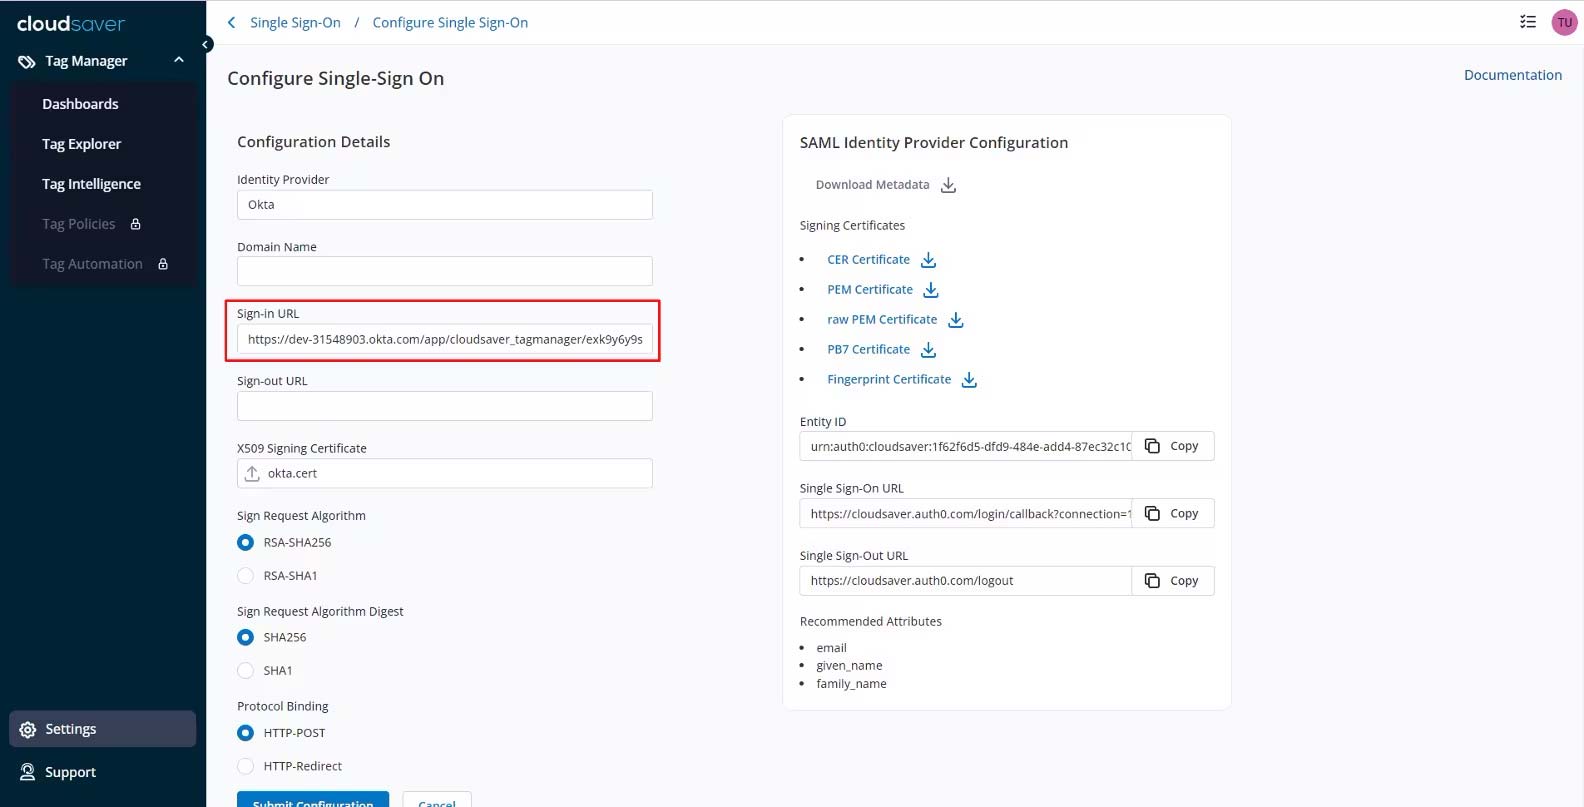Click the Fingerprint Certificate download icon
The height and width of the screenshot is (807, 1584).
969,380
